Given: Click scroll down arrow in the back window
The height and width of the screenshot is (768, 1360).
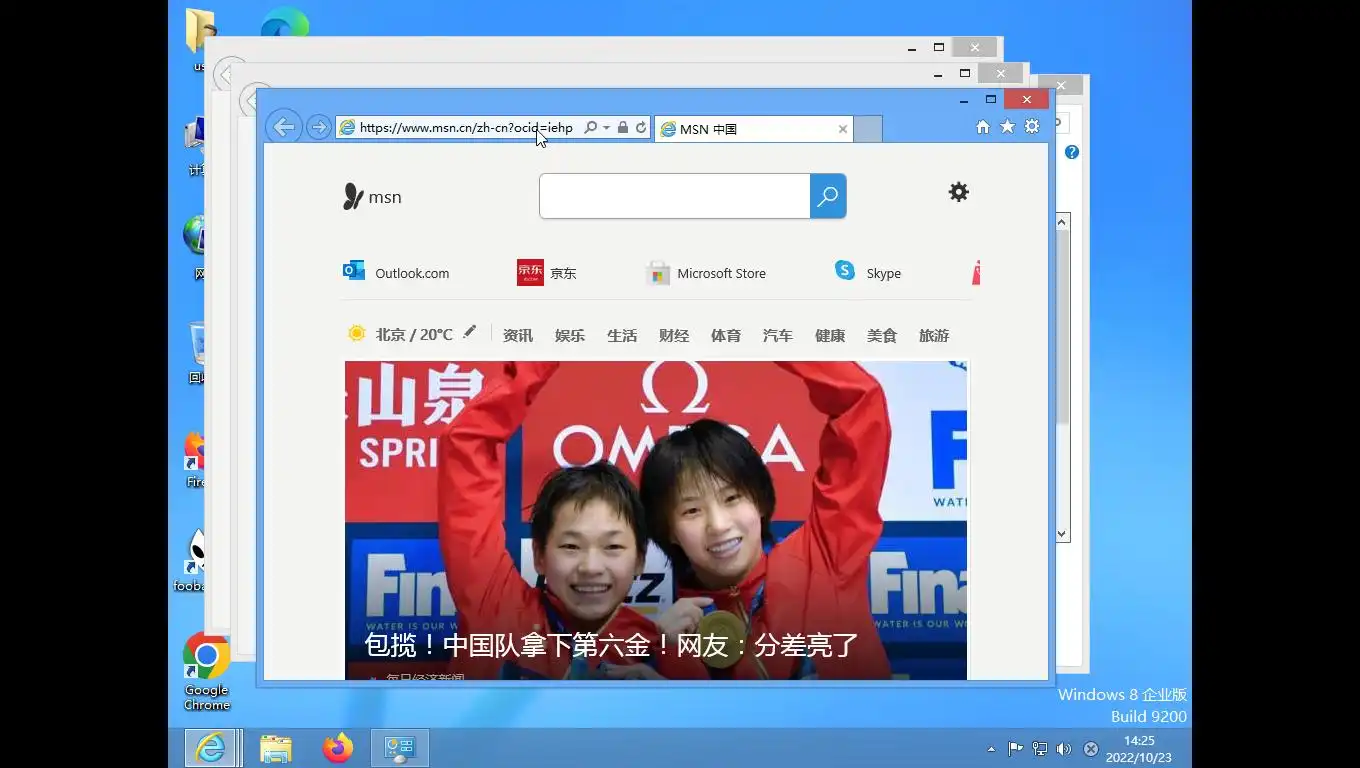Looking at the screenshot, I should click(1062, 534).
